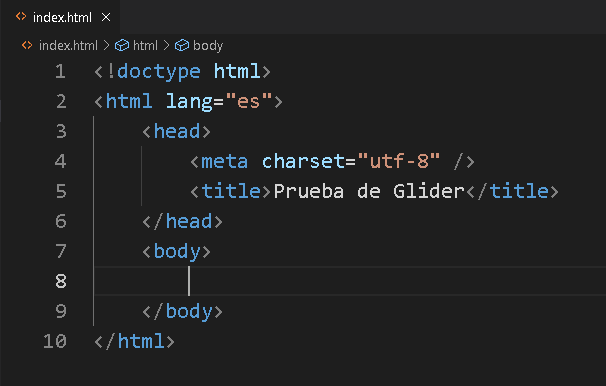Click the "utf-8" attribute value

tap(399, 161)
